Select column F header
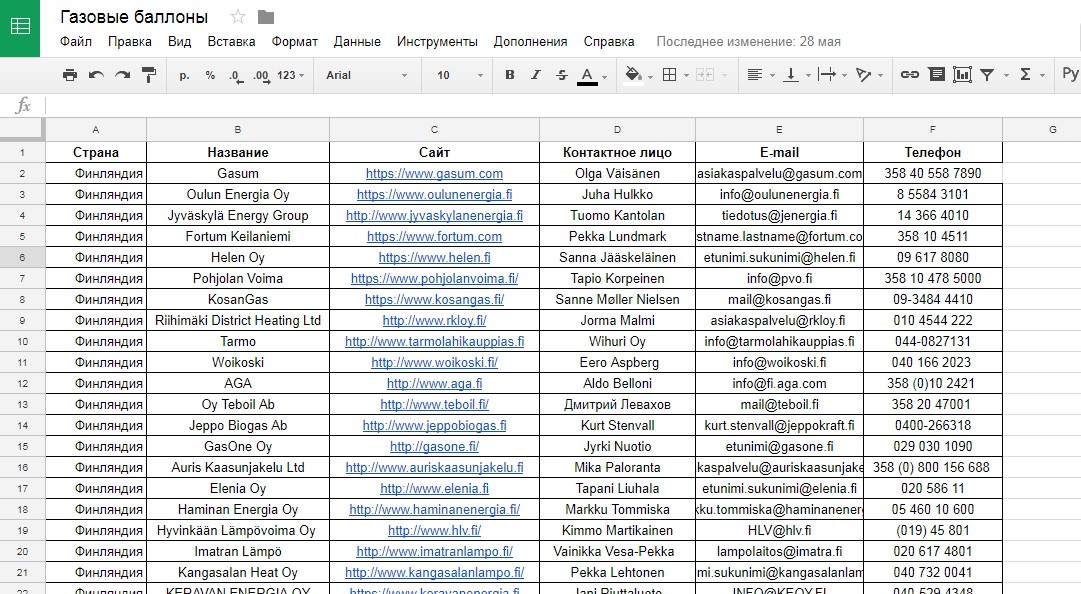 933,130
